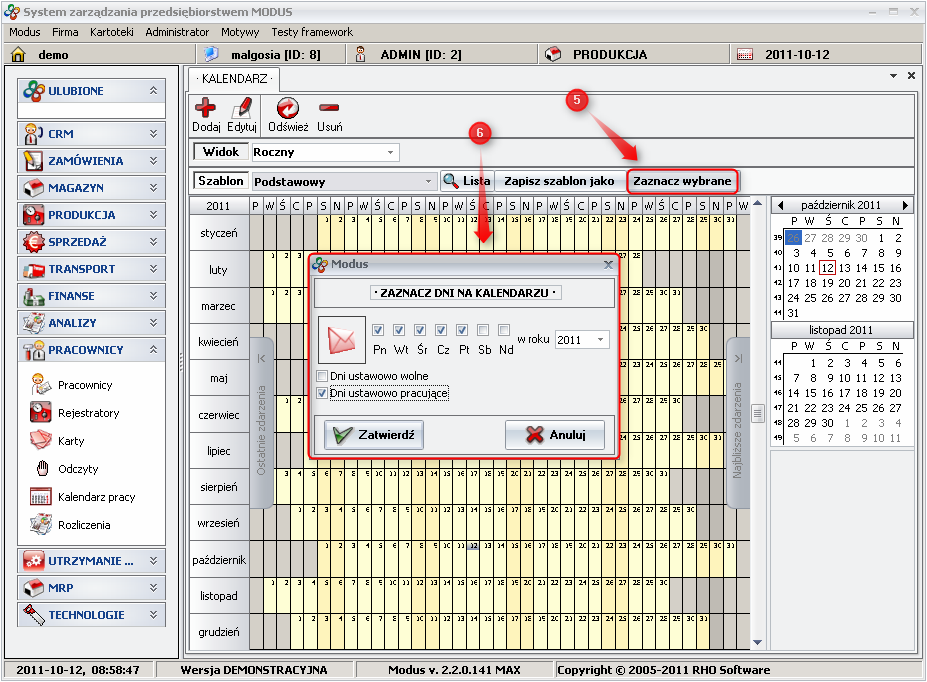Image resolution: width=927 pixels, height=682 pixels.
Task: Open Kalendarz pracy in sidebar
Action: [96, 497]
